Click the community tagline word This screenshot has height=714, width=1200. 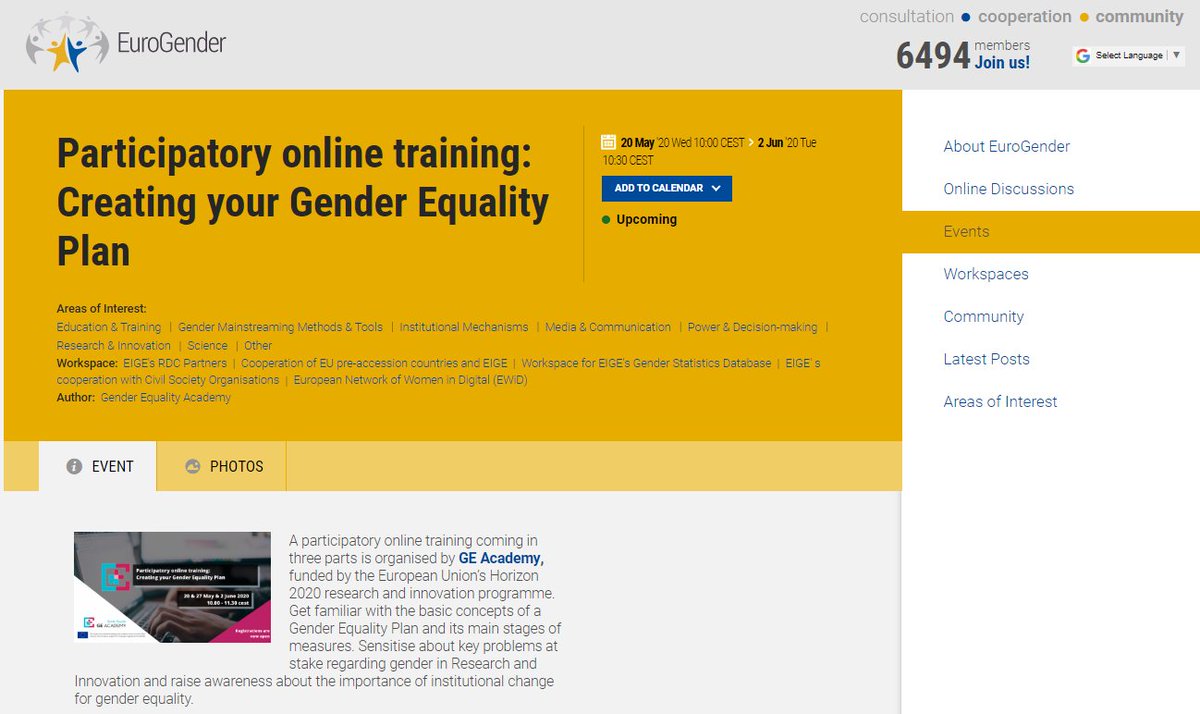[x=1140, y=17]
